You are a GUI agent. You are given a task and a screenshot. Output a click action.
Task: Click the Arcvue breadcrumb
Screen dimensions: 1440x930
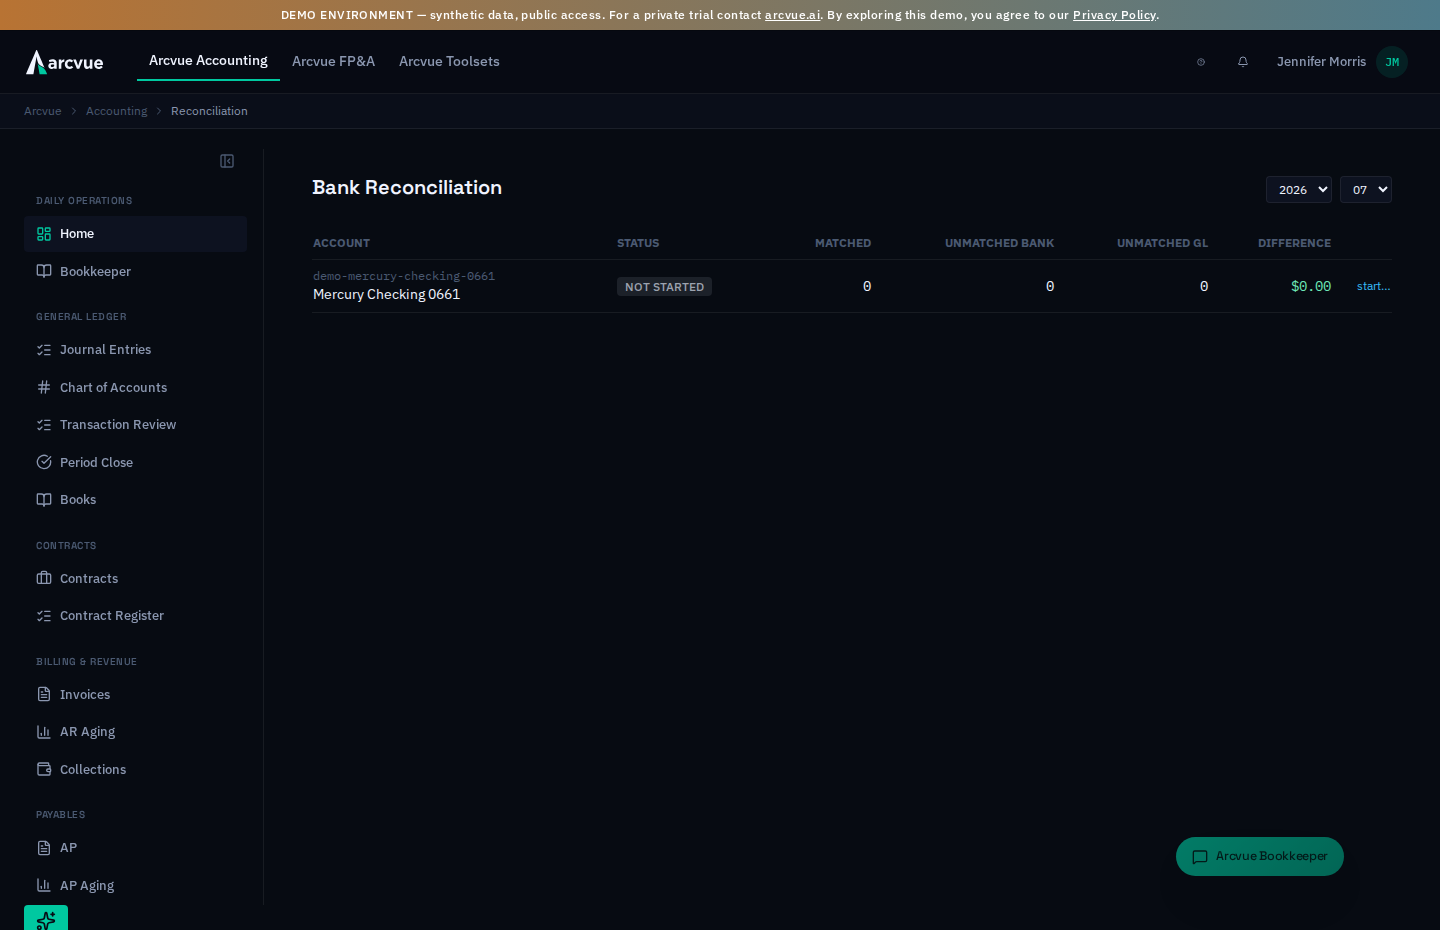[x=42, y=111]
